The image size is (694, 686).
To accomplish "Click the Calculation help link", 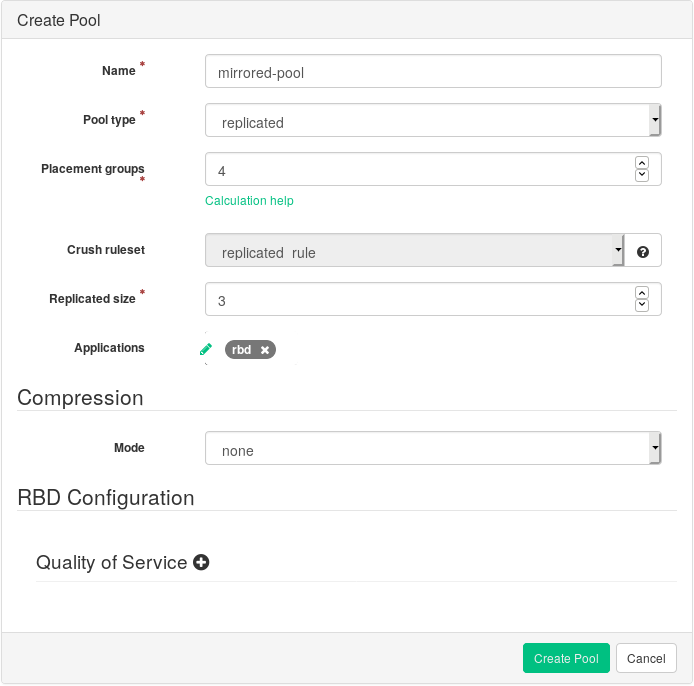I will pos(249,201).
